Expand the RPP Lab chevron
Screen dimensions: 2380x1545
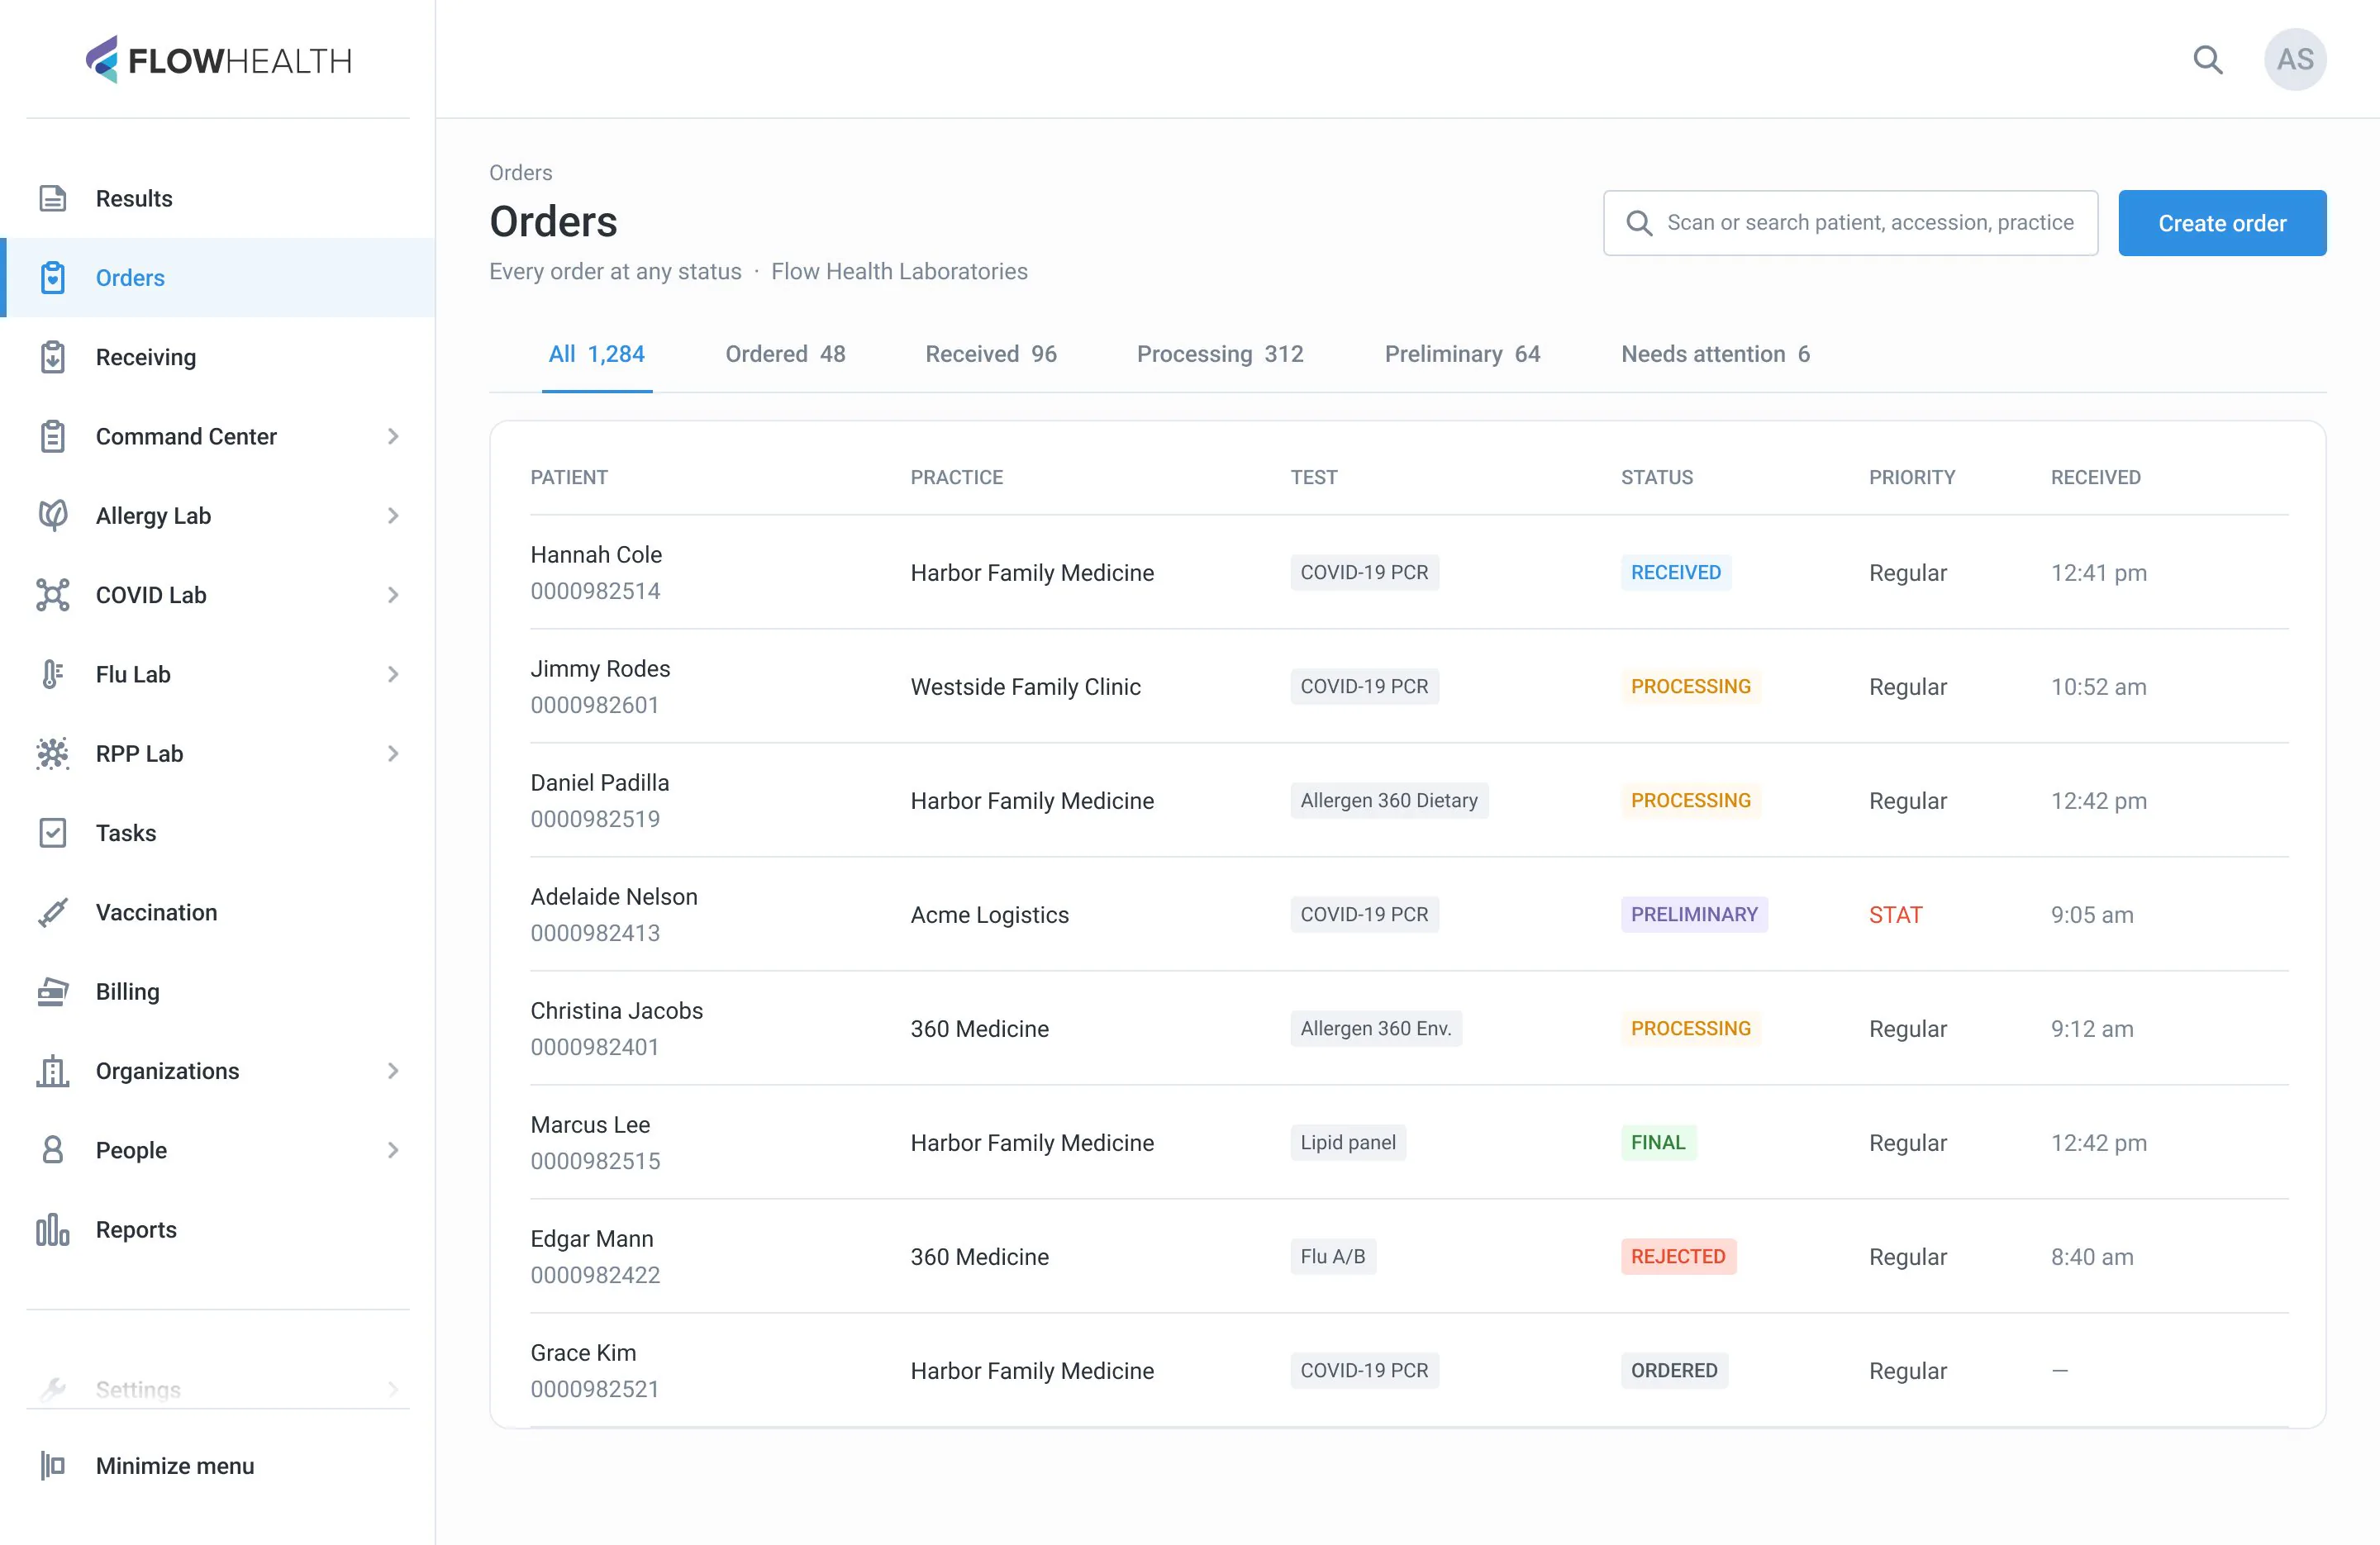pyautogui.click(x=393, y=753)
